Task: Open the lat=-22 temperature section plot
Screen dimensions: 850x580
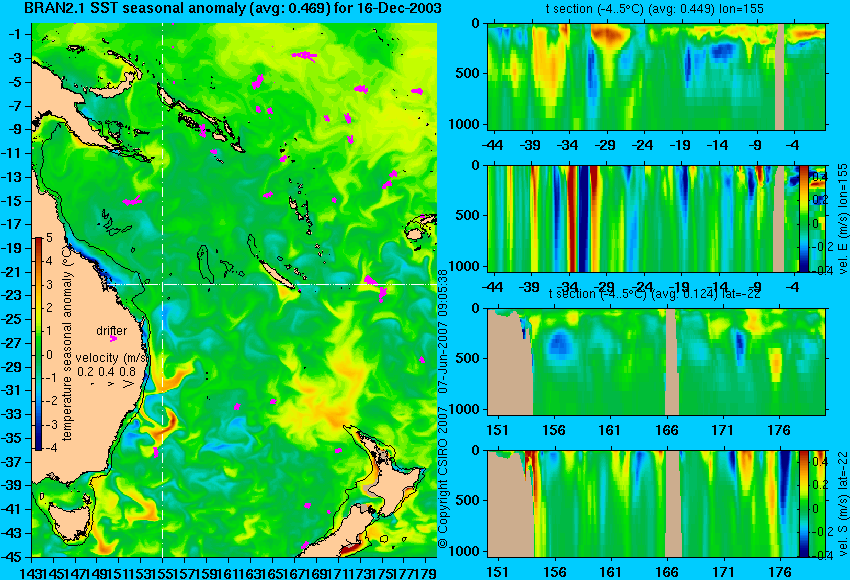Action: [x=656, y=362]
